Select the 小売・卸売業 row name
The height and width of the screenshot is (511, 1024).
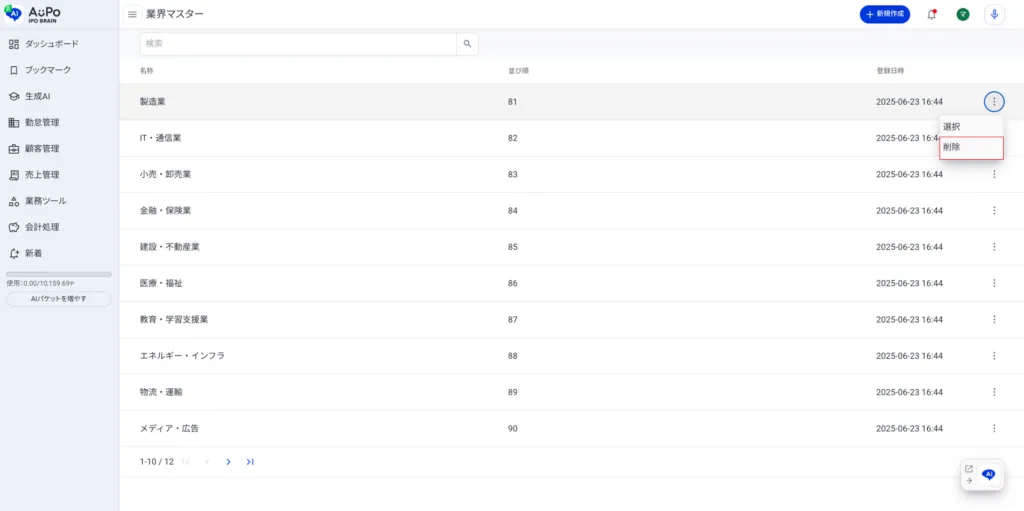click(165, 174)
